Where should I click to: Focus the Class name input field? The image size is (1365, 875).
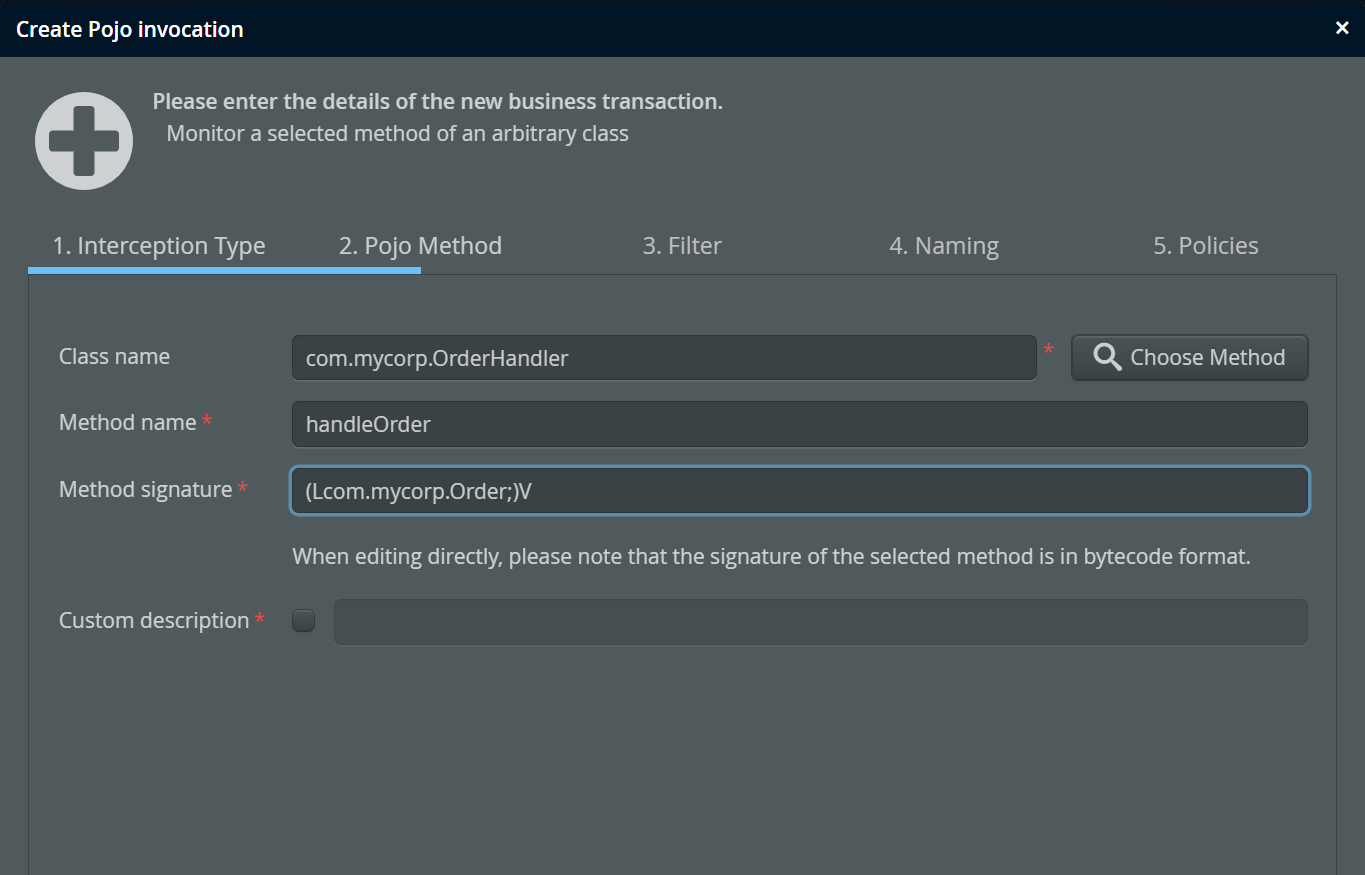coord(664,358)
